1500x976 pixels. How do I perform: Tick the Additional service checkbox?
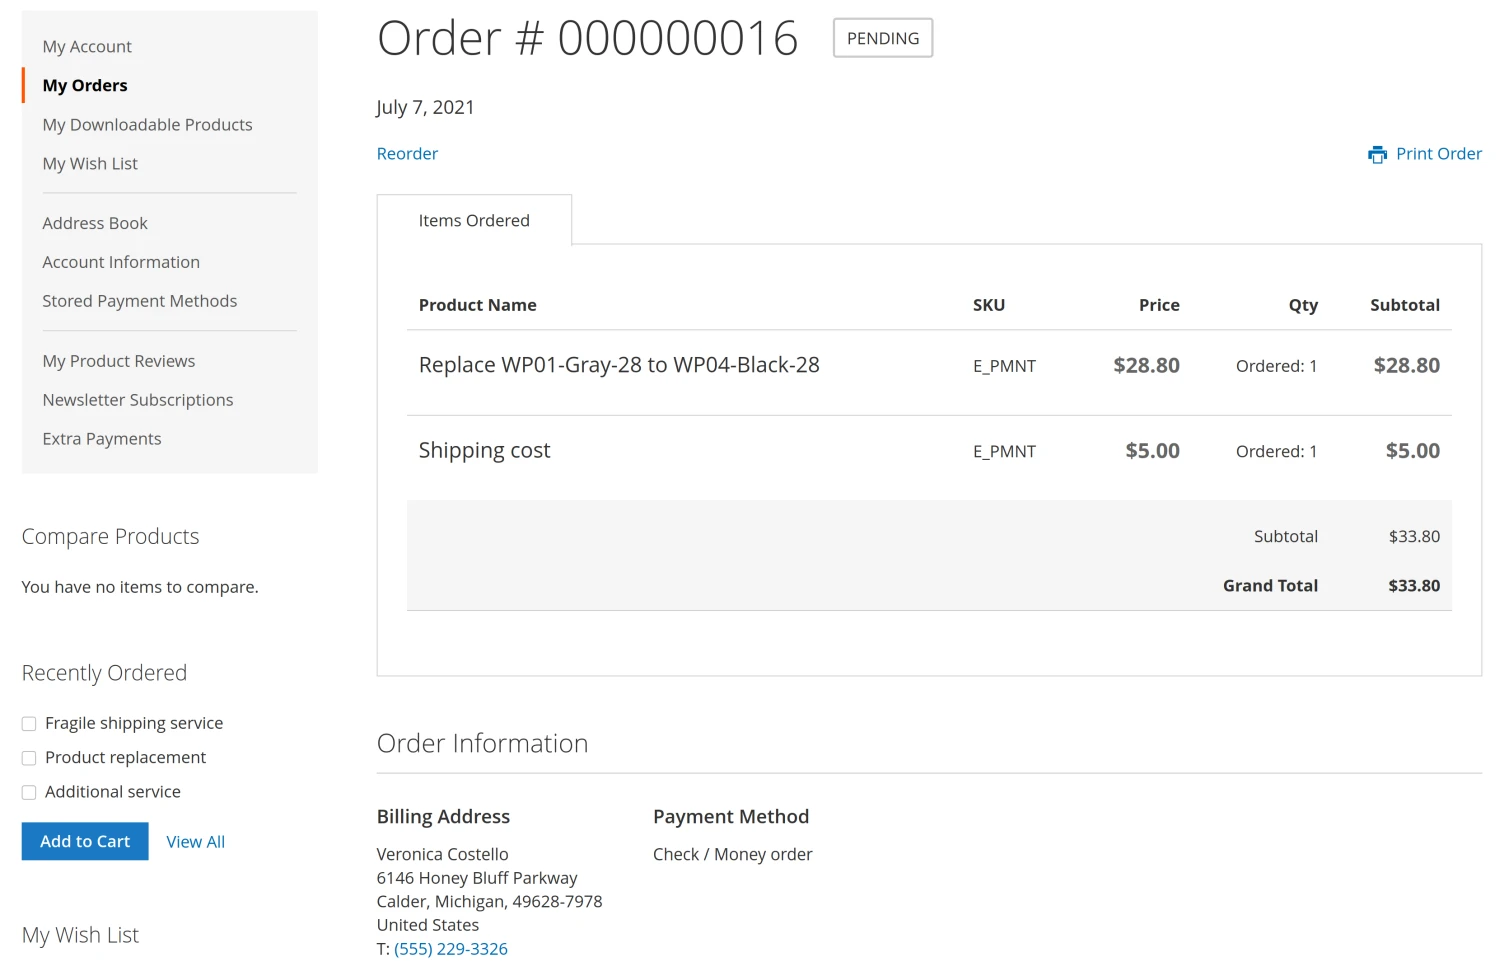click(29, 792)
